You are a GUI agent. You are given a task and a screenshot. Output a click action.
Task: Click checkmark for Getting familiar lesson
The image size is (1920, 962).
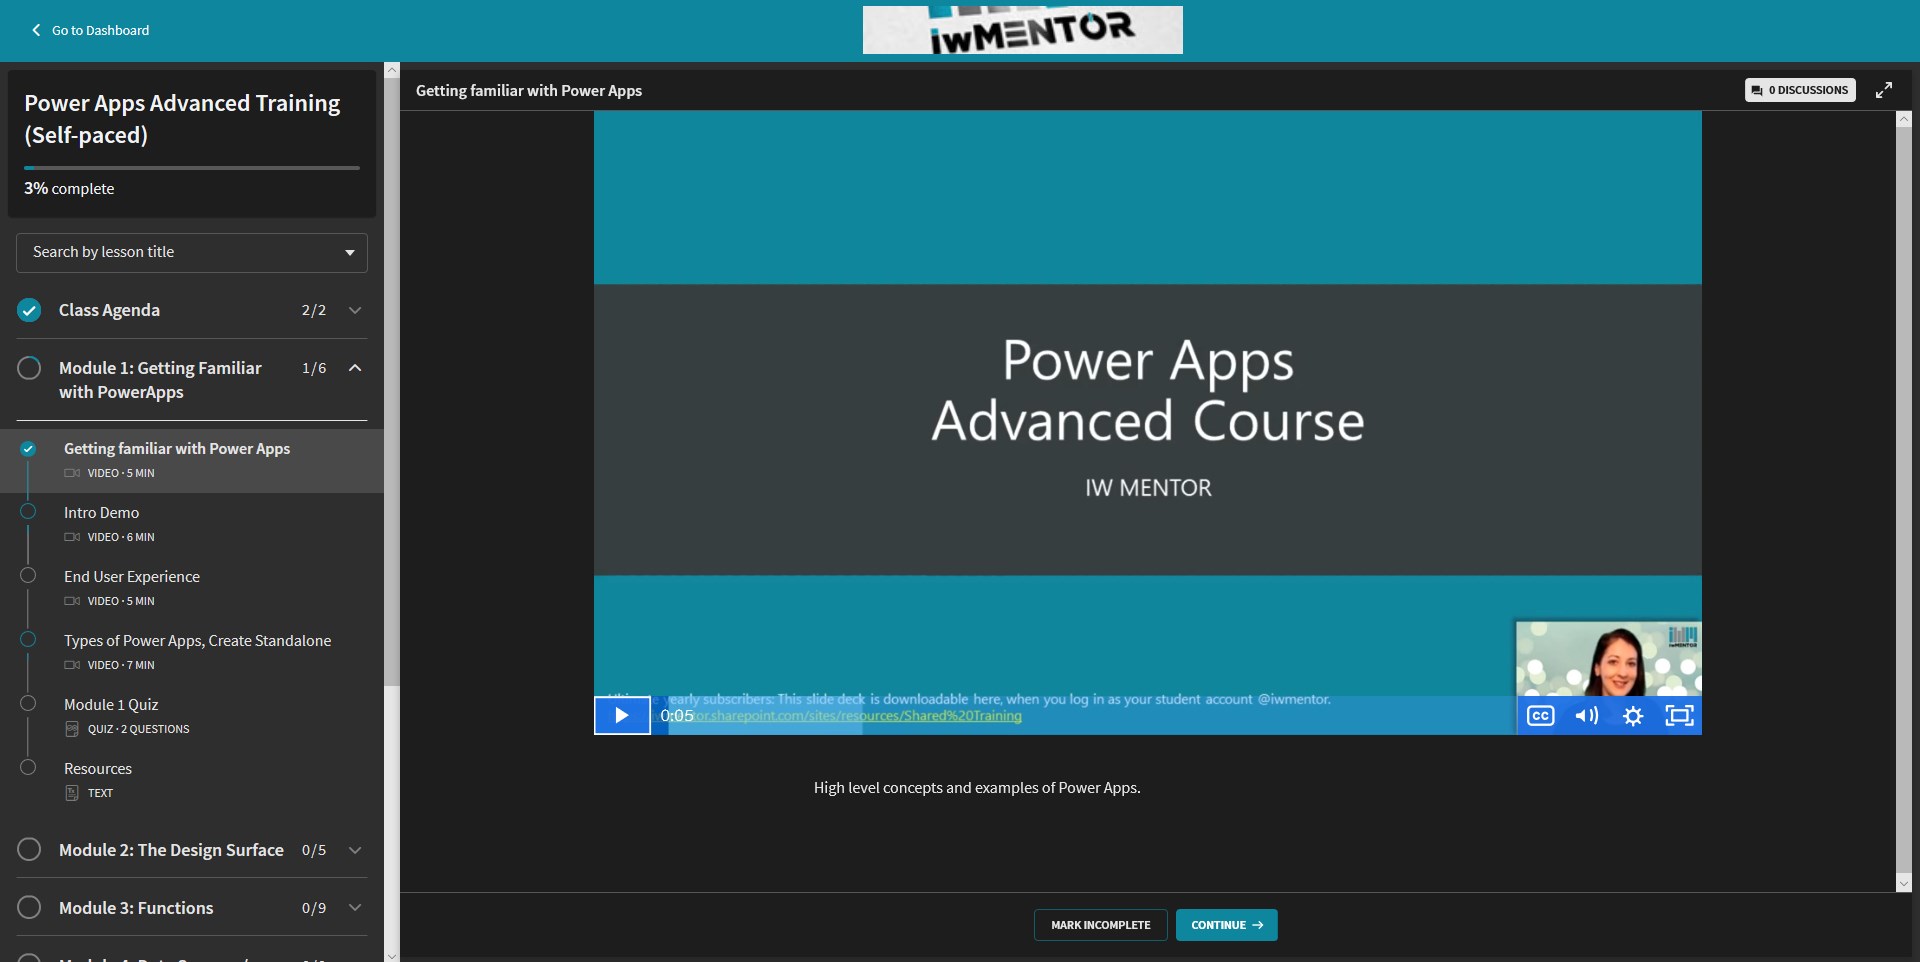tap(28, 449)
